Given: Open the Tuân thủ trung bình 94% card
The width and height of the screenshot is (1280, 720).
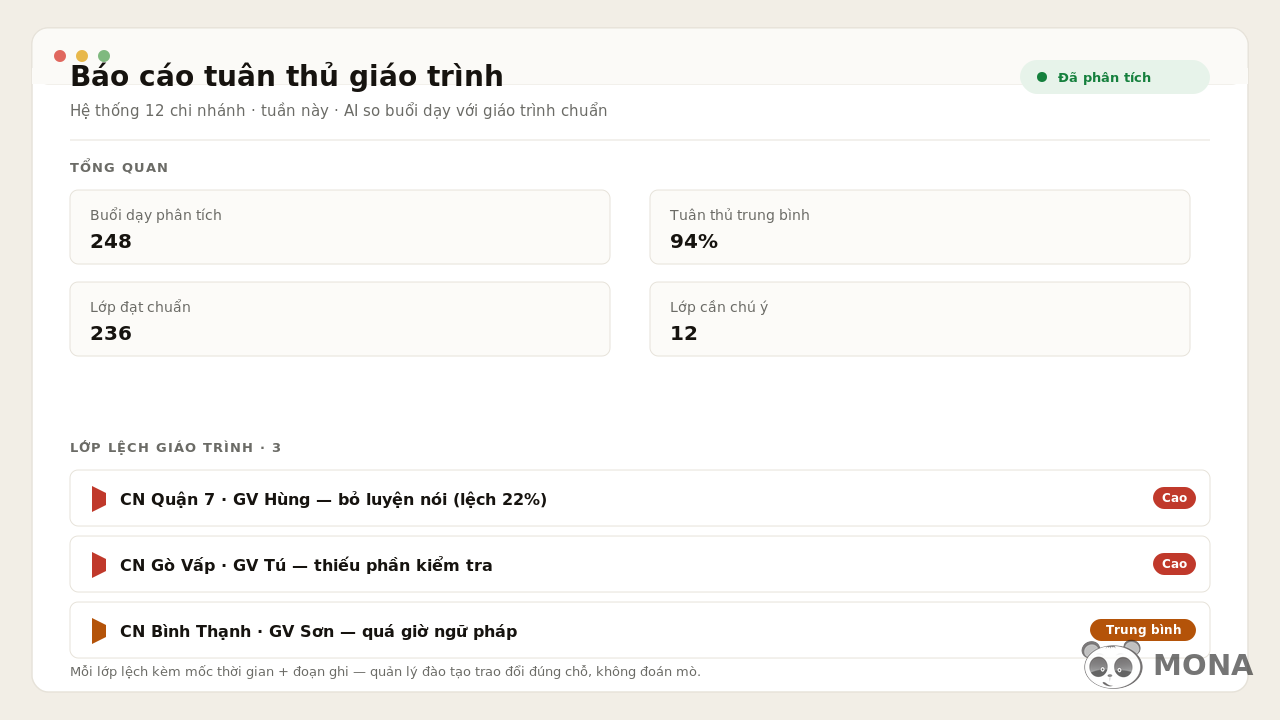Looking at the screenshot, I should (920, 227).
